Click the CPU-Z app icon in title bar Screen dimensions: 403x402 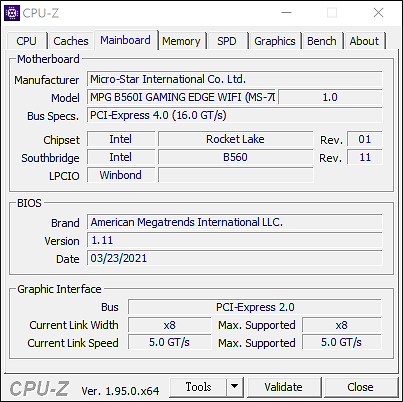(x=12, y=13)
